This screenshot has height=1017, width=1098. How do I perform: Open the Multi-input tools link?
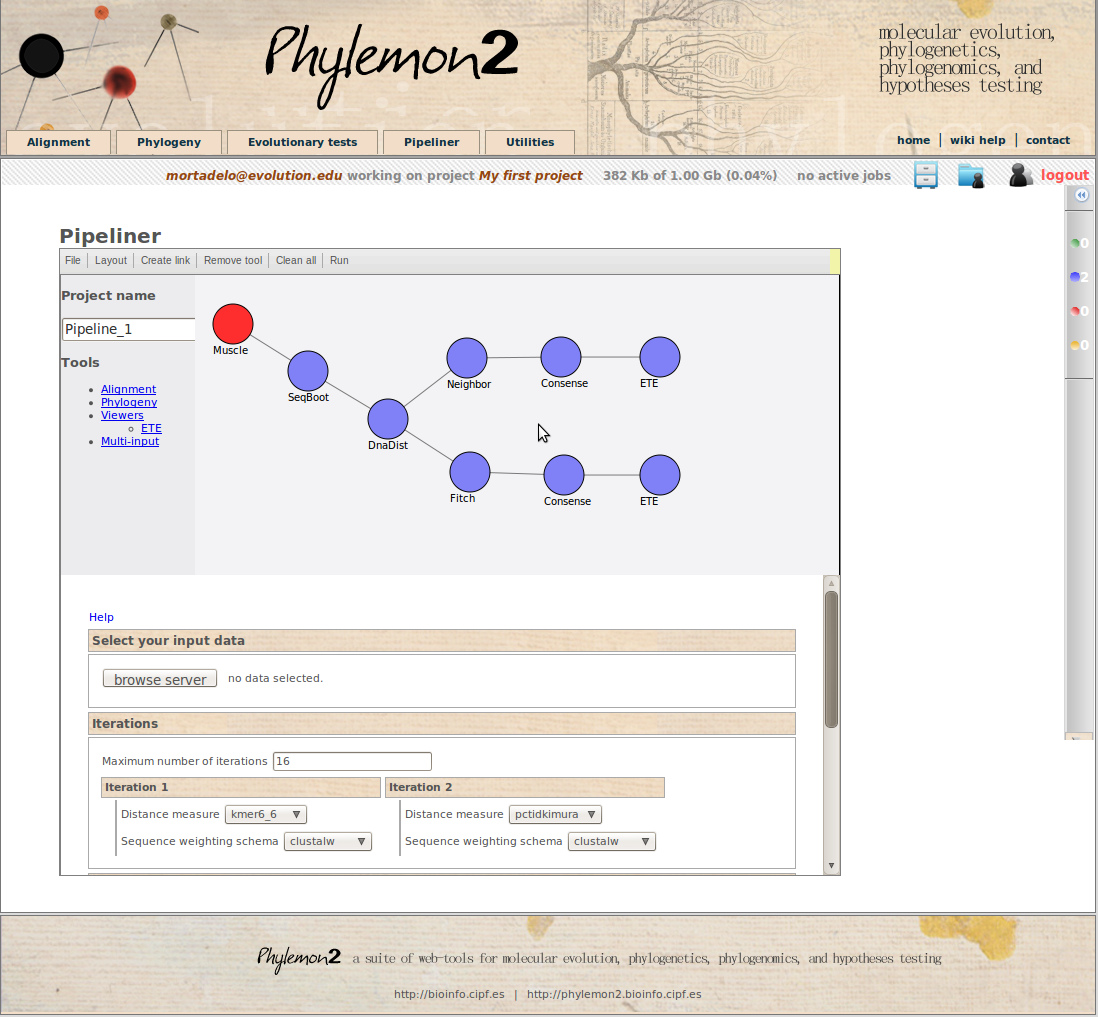click(x=130, y=441)
